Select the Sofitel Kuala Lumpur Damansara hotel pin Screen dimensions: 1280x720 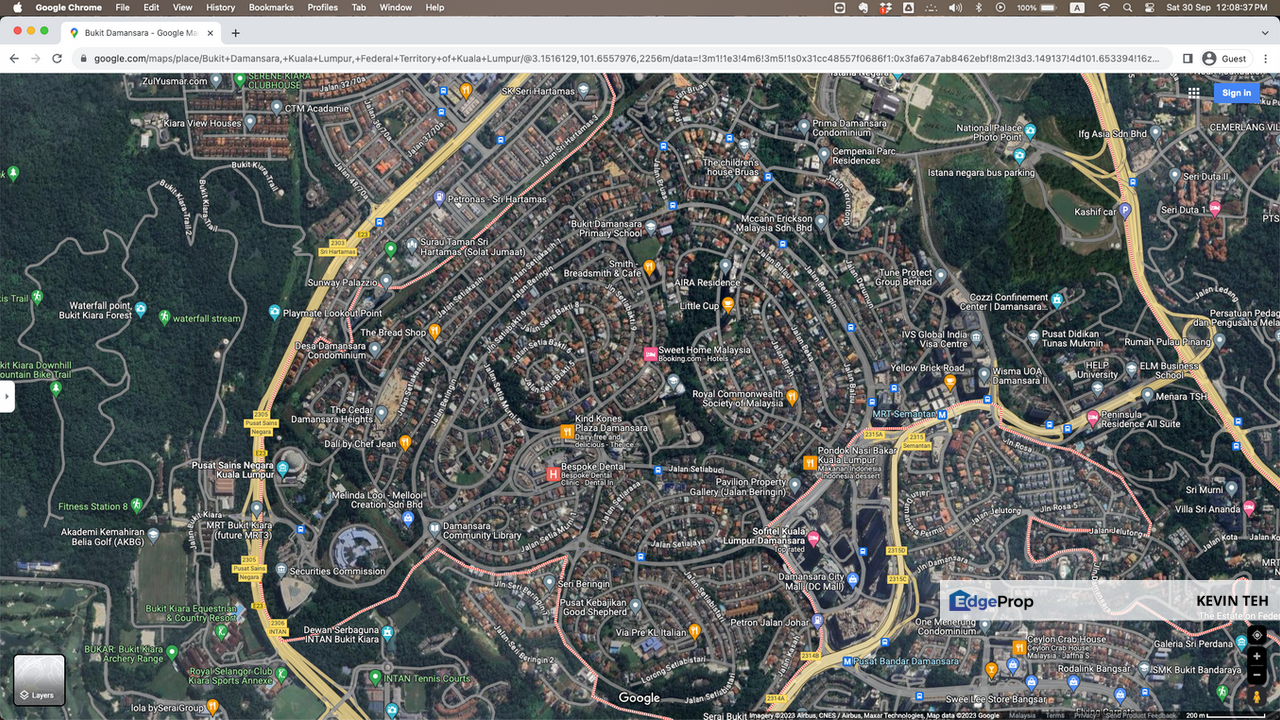[813, 539]
